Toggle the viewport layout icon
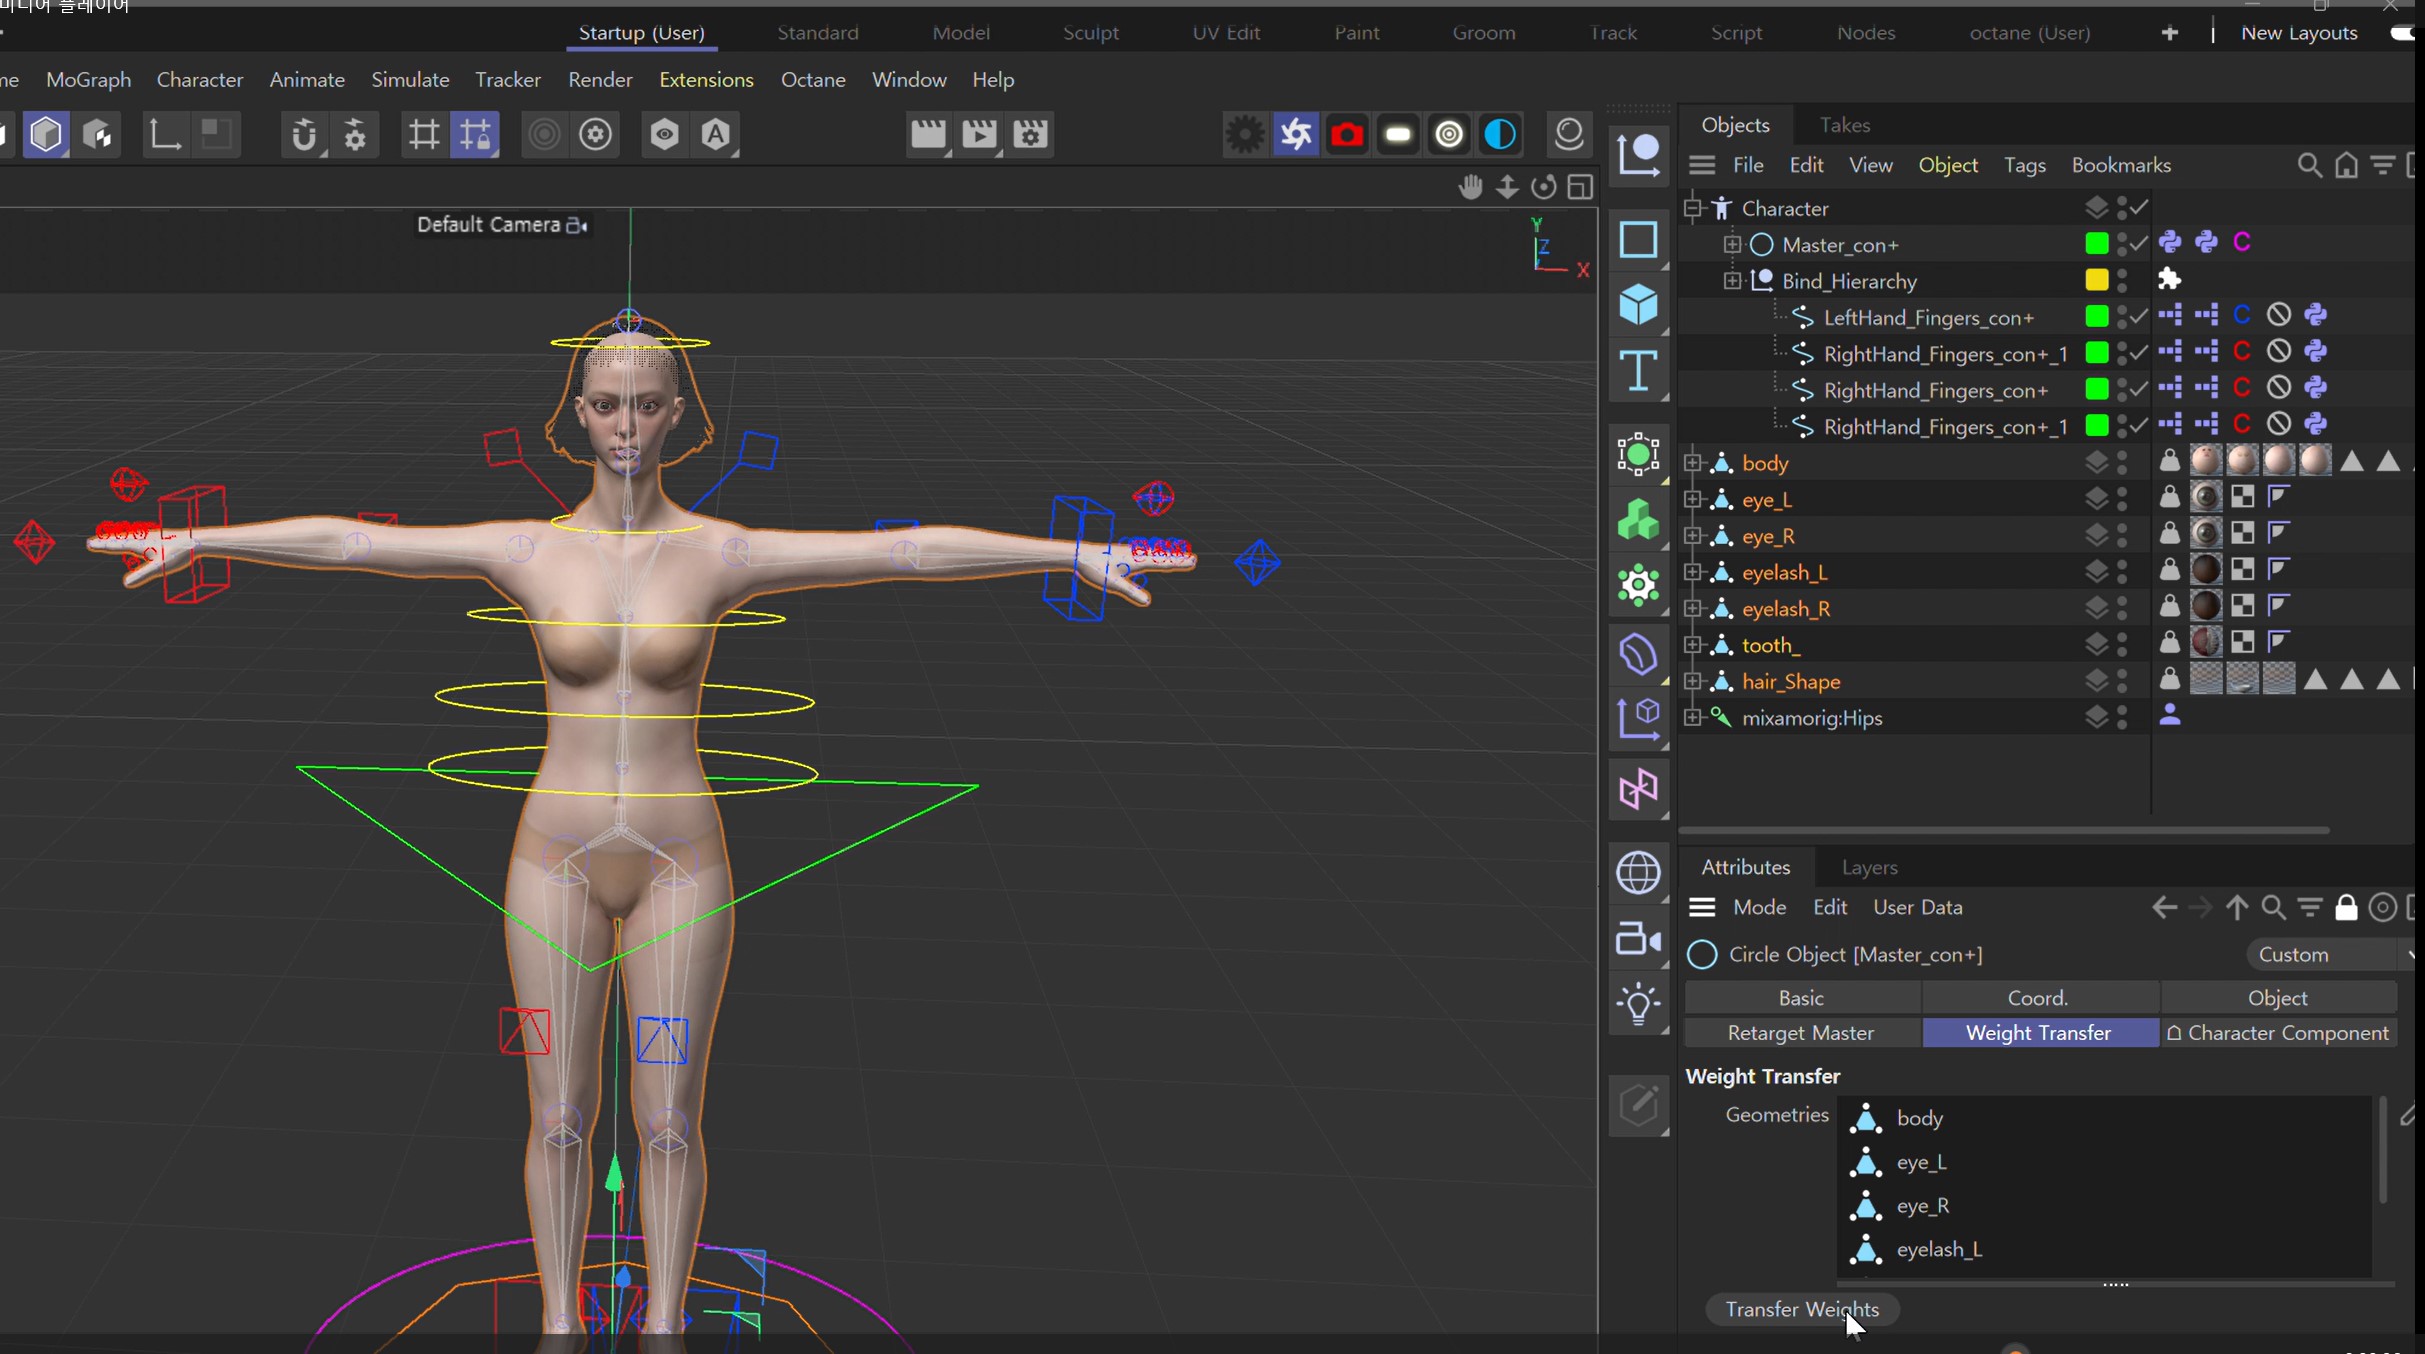 point(1580,187)
